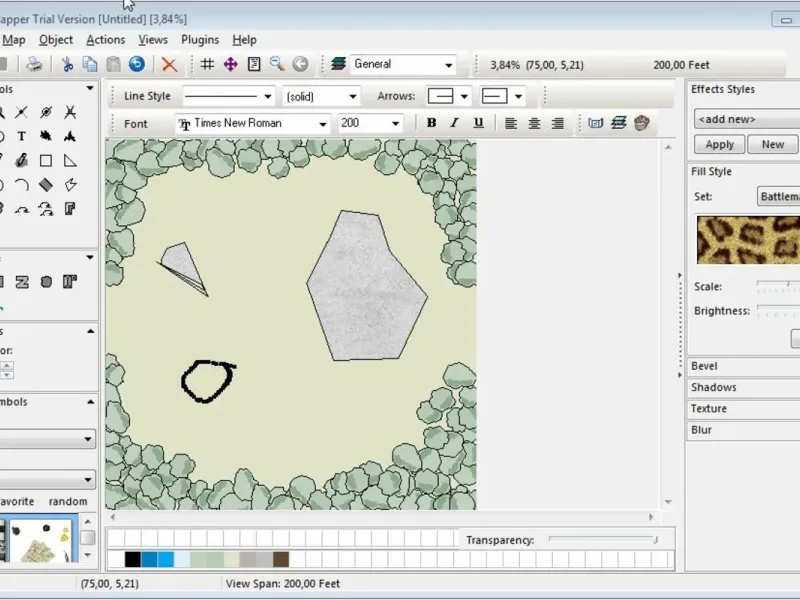Click the document page icon in toolbar
The height and width of the screenshot is (600, 800).
pos(254,64)
